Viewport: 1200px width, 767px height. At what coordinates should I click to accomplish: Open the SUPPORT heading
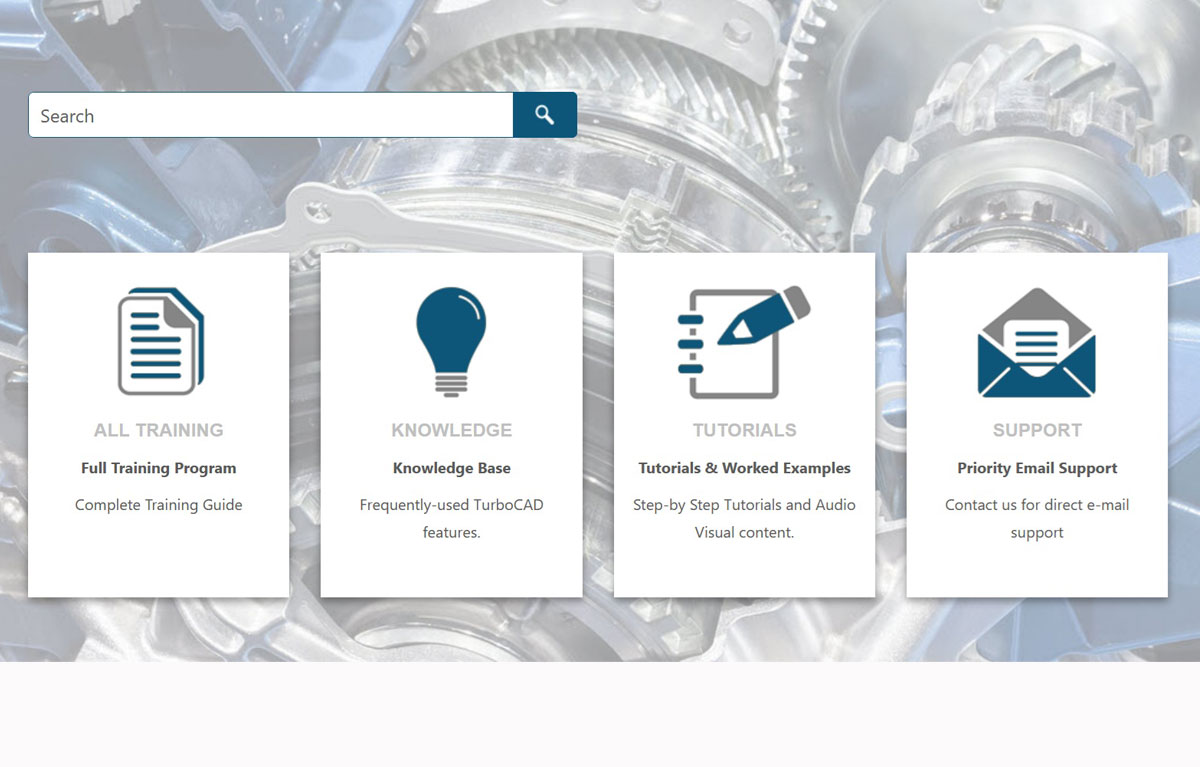pos(1037,430)
